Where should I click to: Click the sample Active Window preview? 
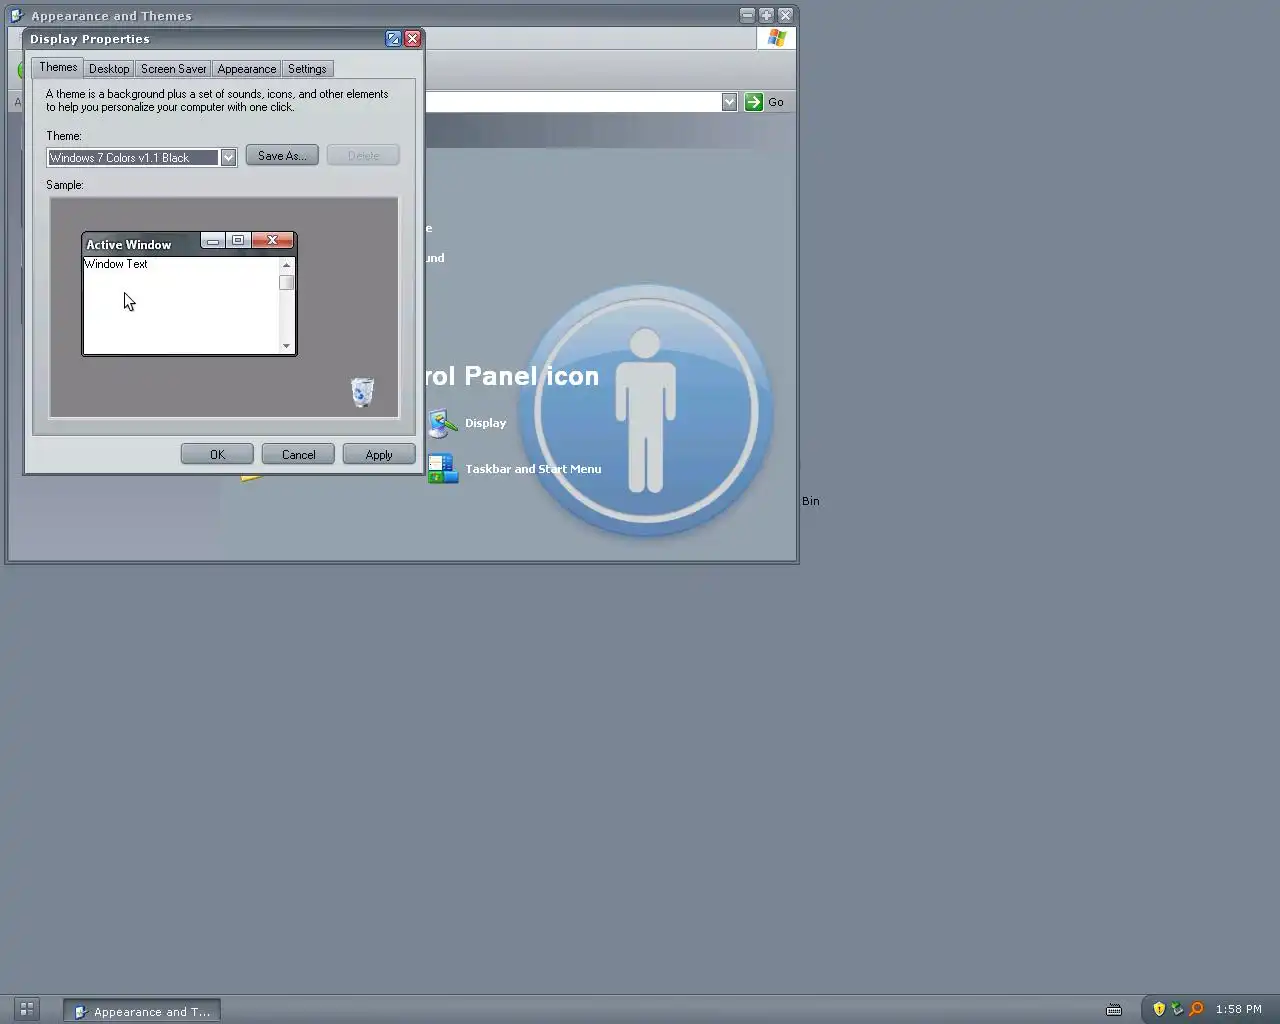pyautogui.click(x=189, y=294)
